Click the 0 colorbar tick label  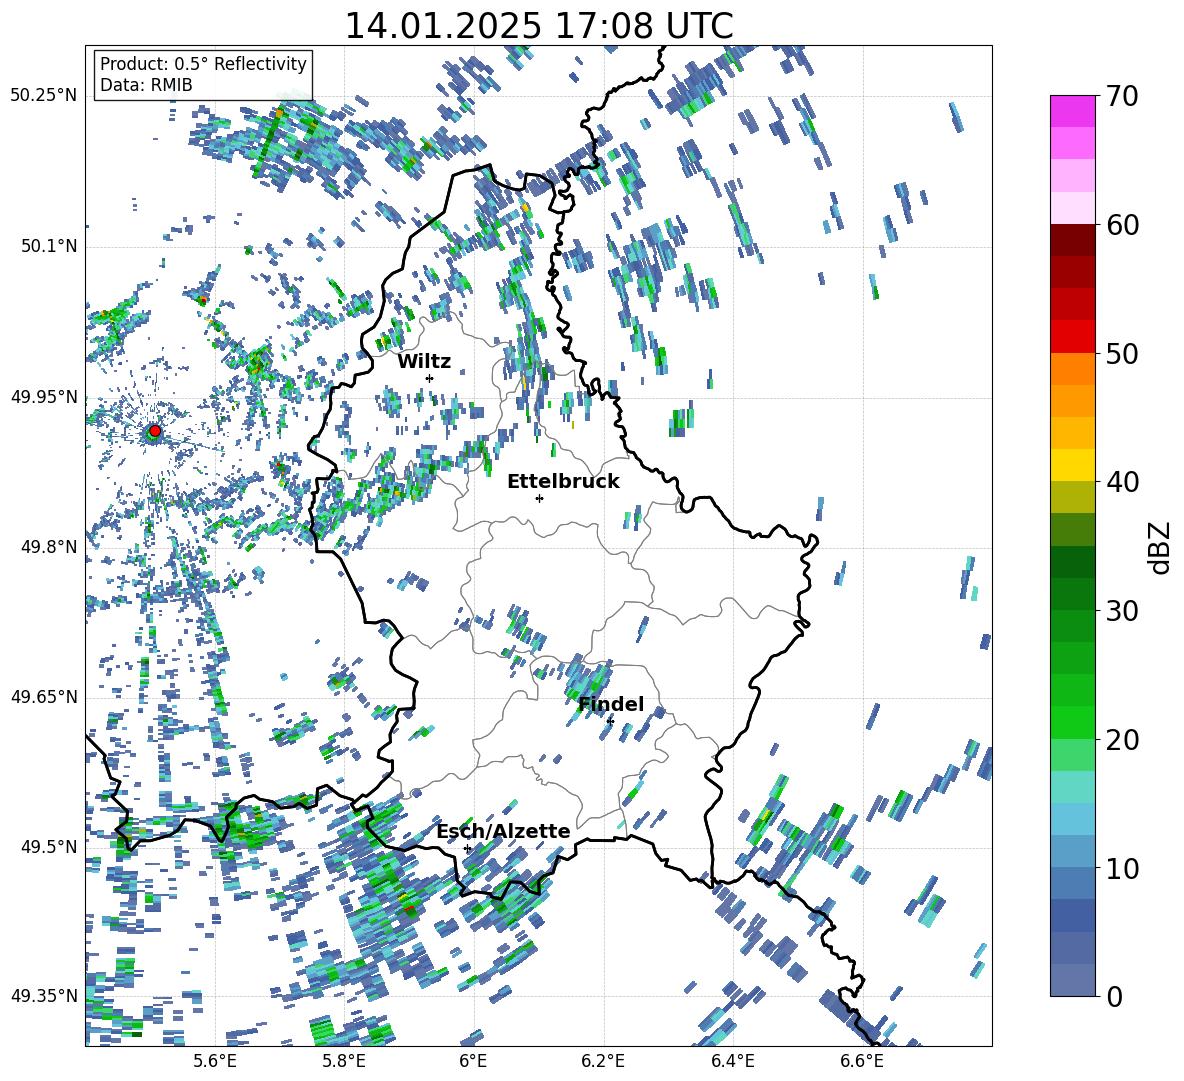point(1115,996)
